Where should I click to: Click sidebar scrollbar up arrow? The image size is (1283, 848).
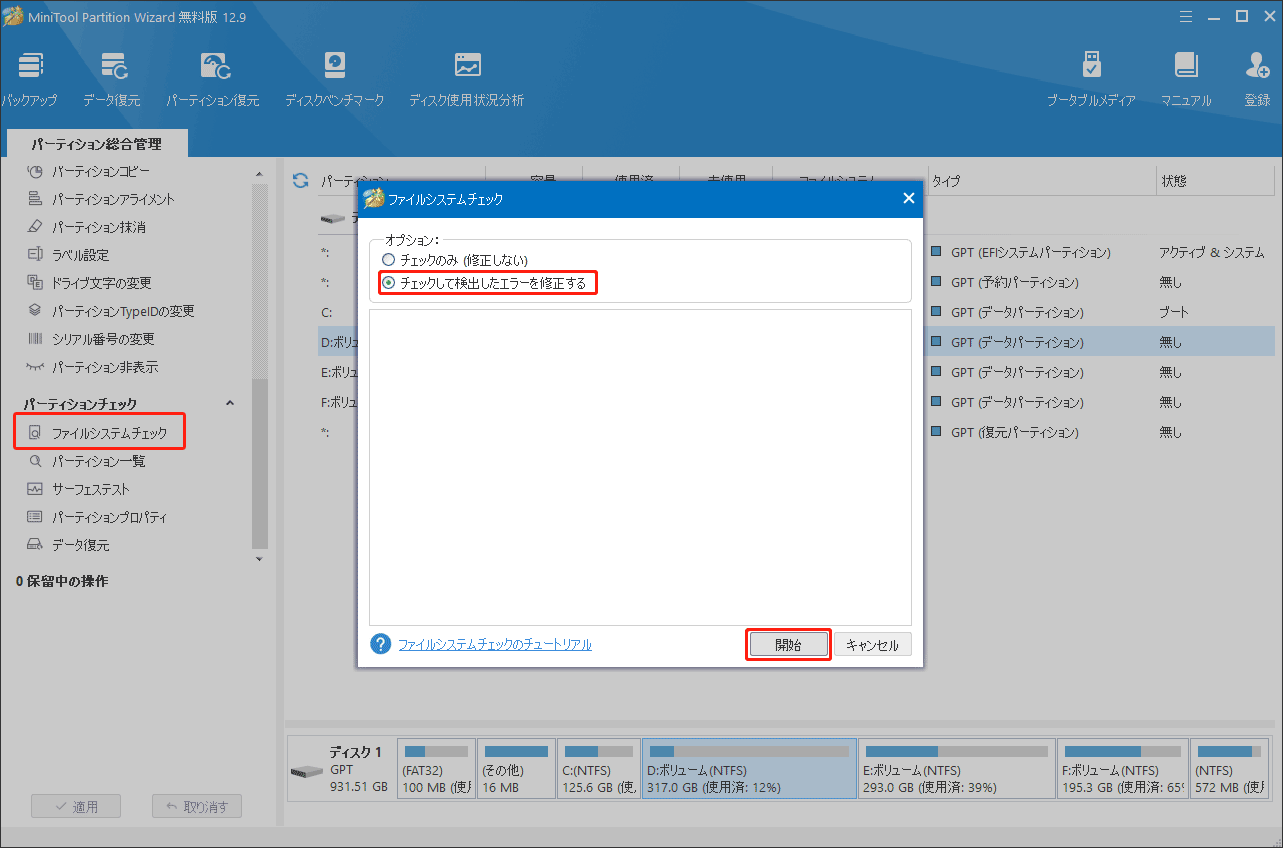(259, 173)
